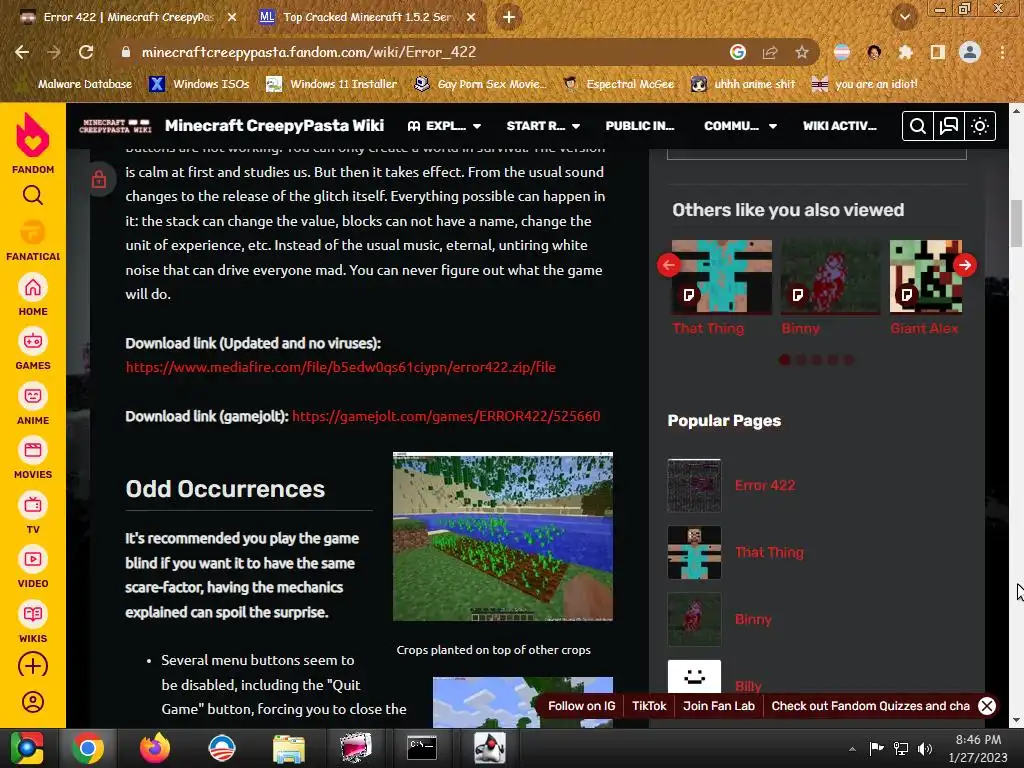Image resolution: width=1024 pixels, height=768 pixels.
Task: Bookmark this page with star icon
Action: (x=802, y=52)
